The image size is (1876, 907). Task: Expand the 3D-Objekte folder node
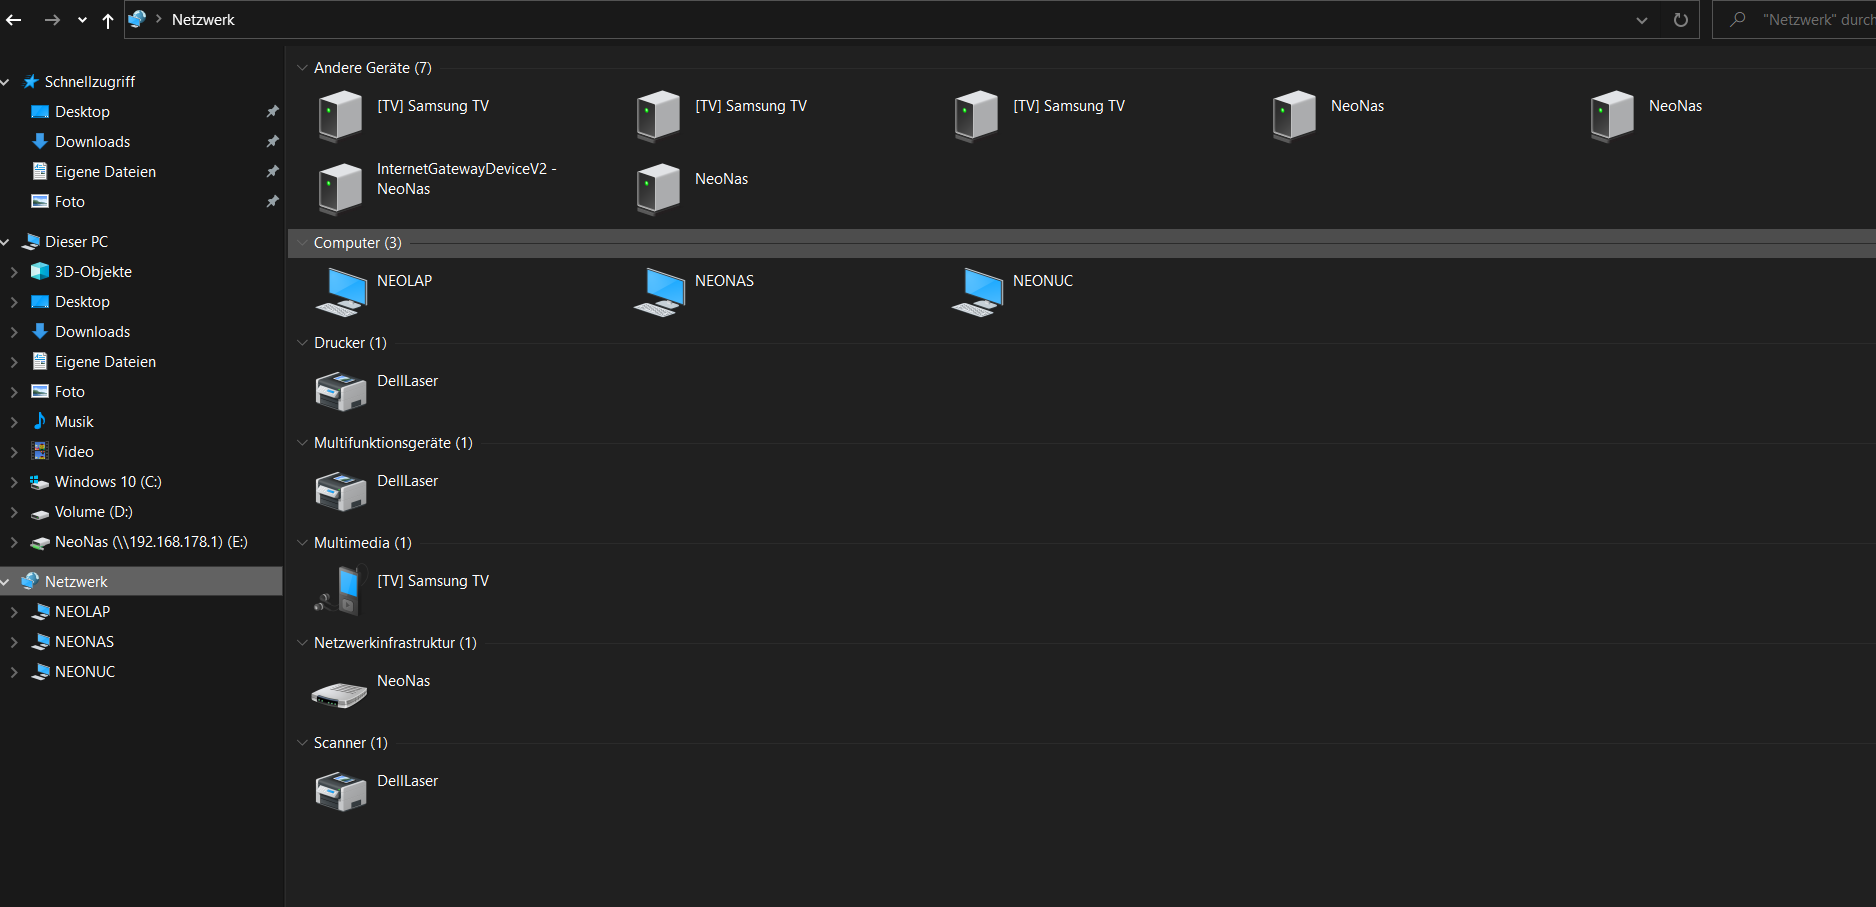(x=14, y=271)
